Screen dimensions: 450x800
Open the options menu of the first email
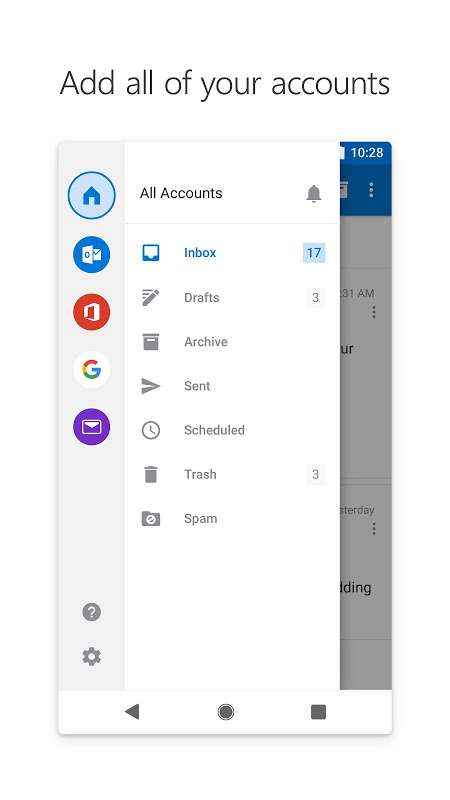374,312
